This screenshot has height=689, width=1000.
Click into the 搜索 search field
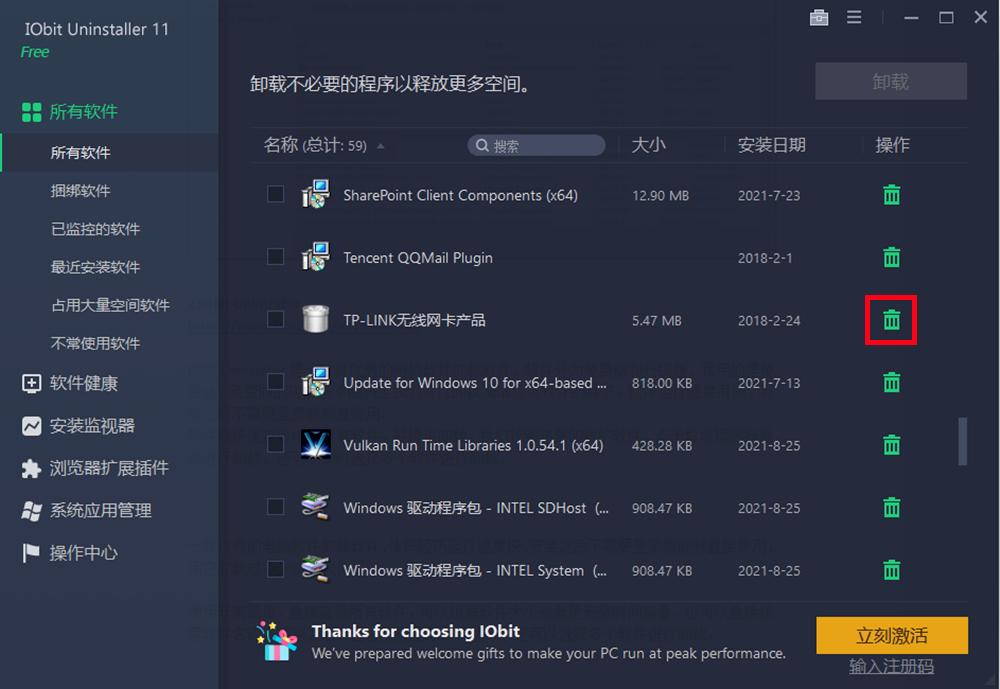coord(536,145)
